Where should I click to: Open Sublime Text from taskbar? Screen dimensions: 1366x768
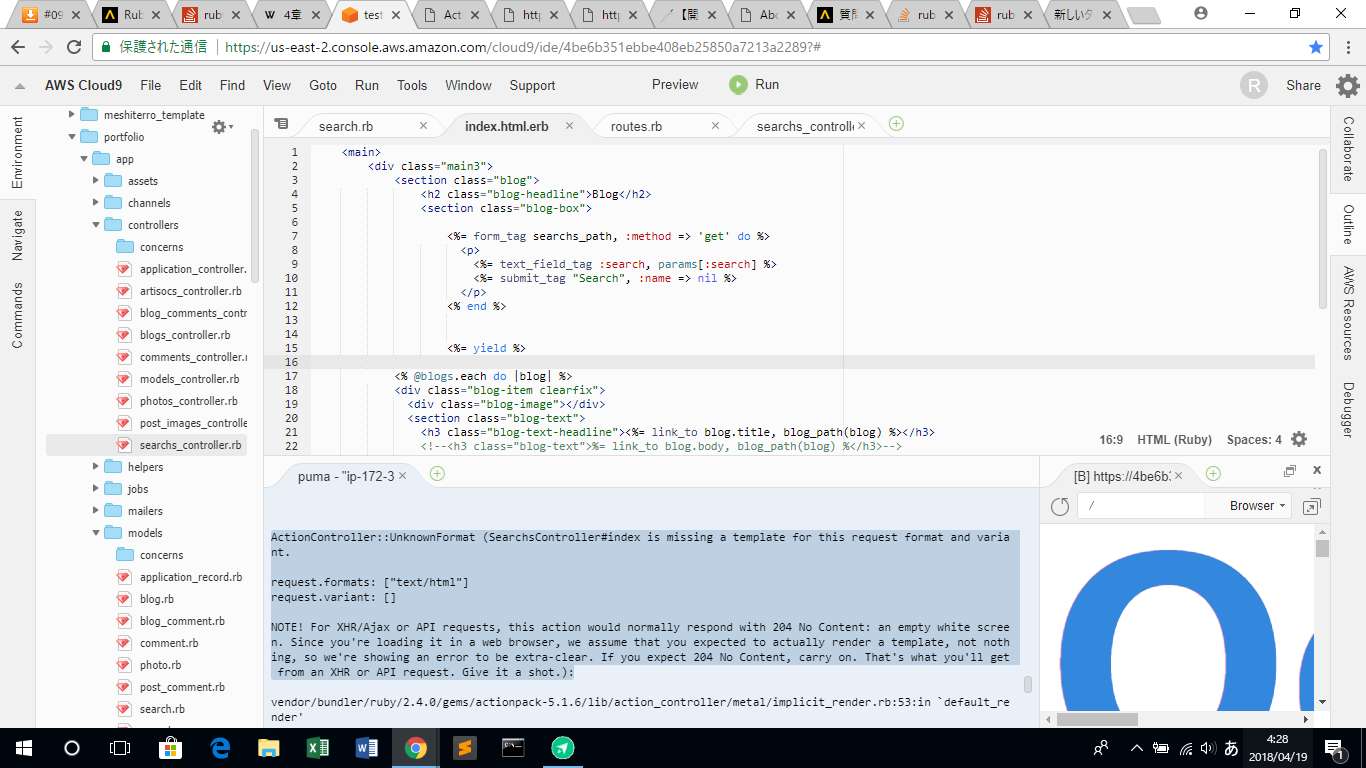coord(465,747)
